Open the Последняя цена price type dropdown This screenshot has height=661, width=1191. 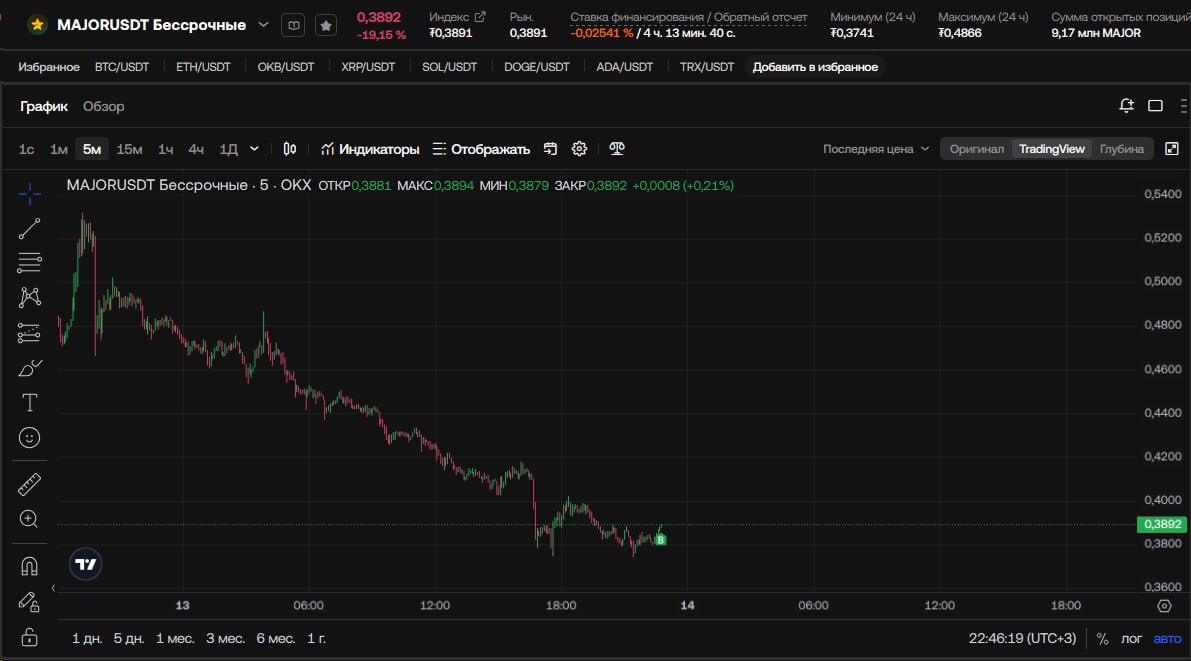876,149
